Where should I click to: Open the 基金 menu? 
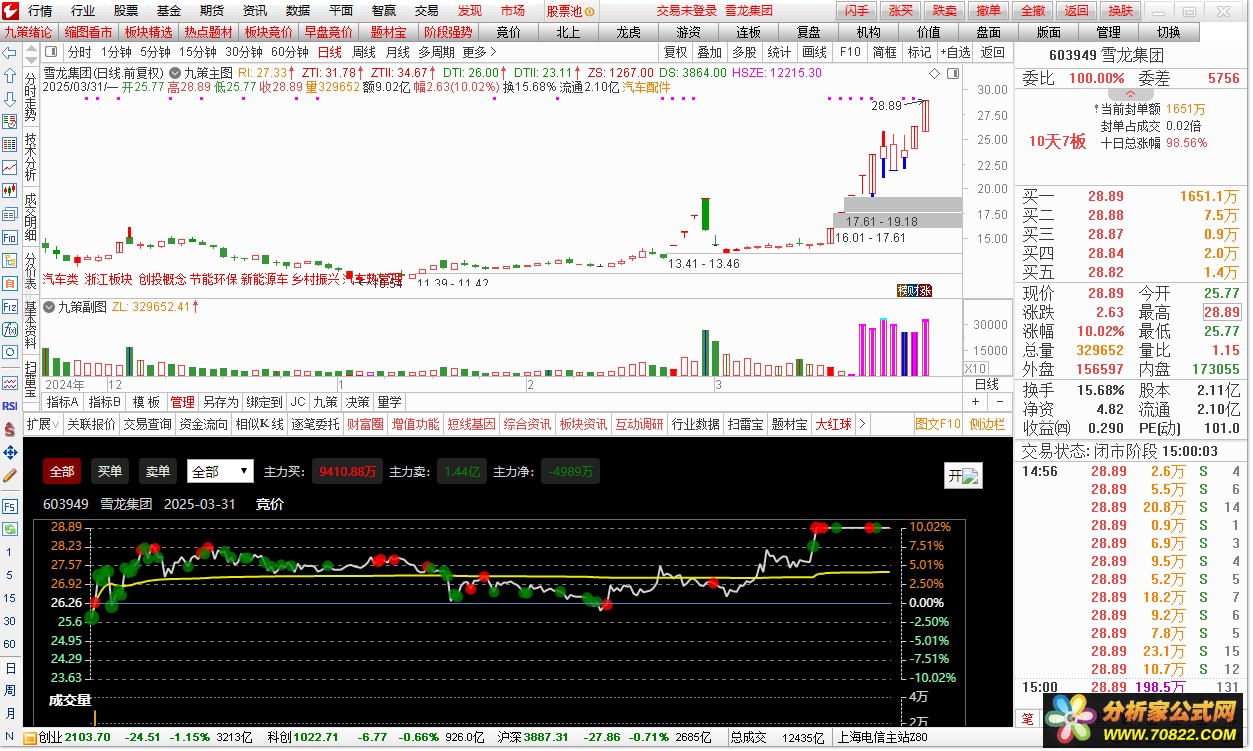click(x=169, y=10)
